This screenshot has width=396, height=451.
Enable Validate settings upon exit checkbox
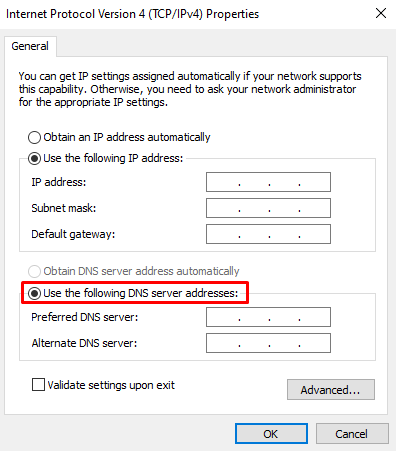(38, 385)
